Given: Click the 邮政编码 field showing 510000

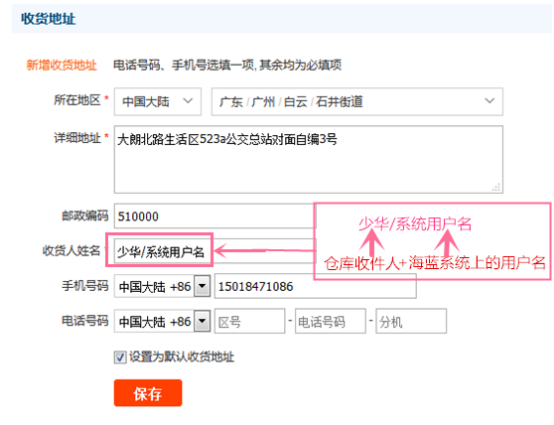Looking at the screenshot, I should [214, 216].
